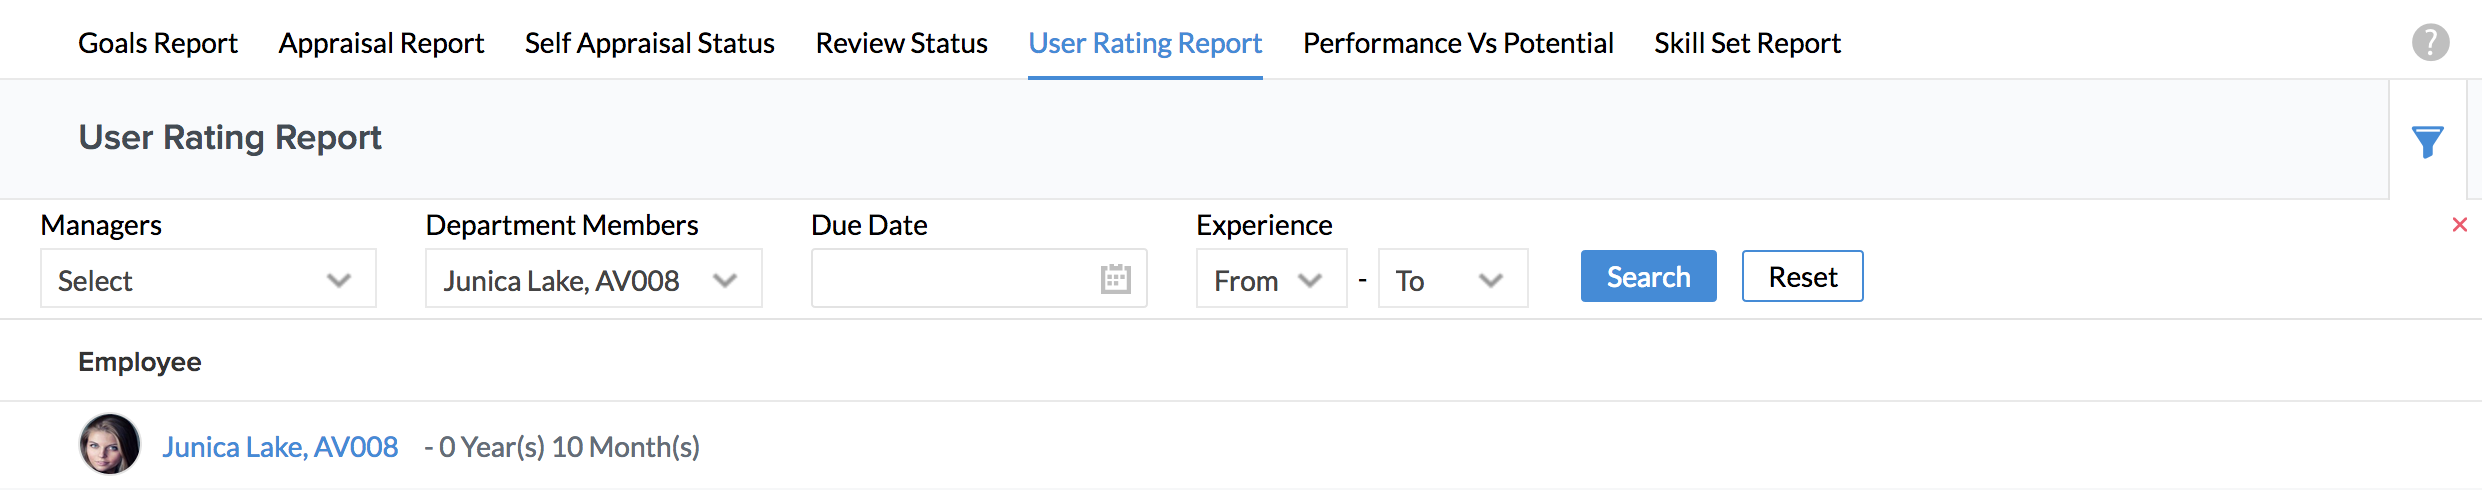The height and width of the screenshot is (500, 2482).
Task: Click the help question mark icon
Action: coord(2430,42)
